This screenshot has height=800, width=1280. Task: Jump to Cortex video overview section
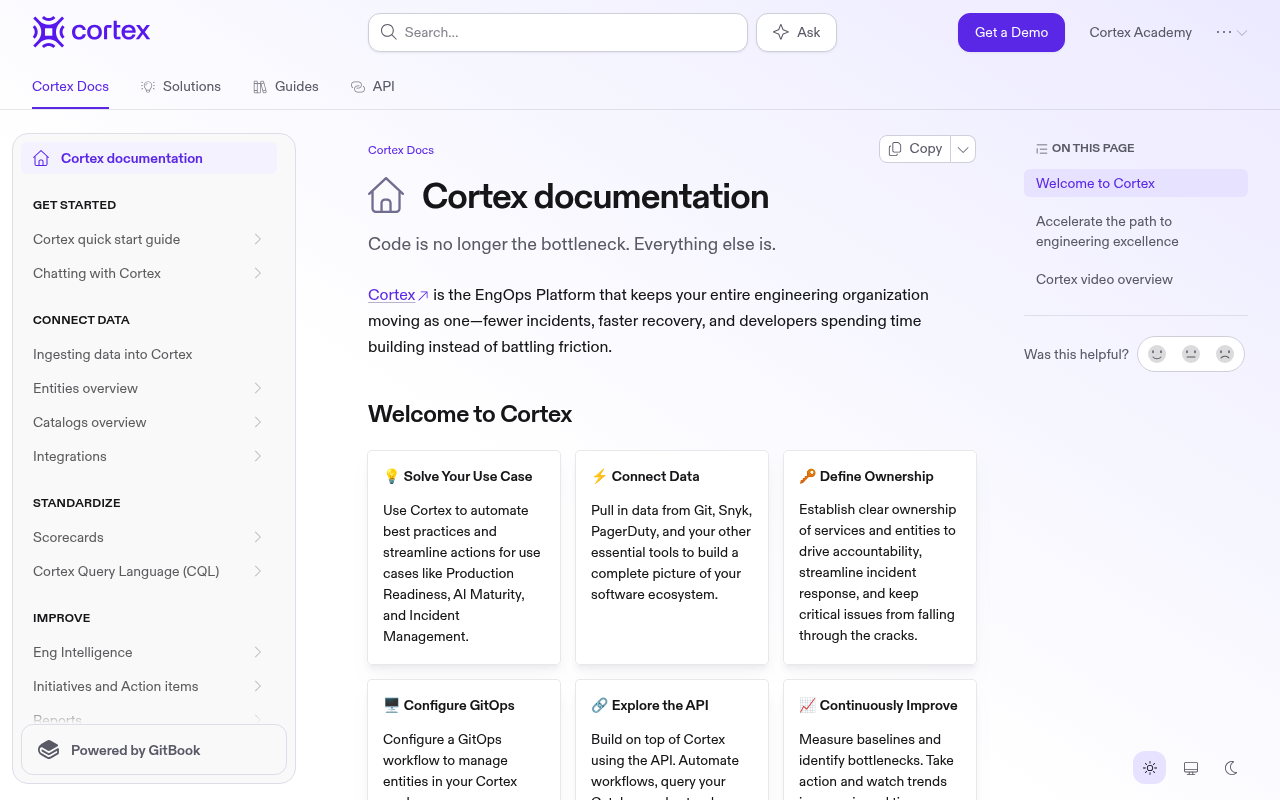click(x=1136, y=279)
